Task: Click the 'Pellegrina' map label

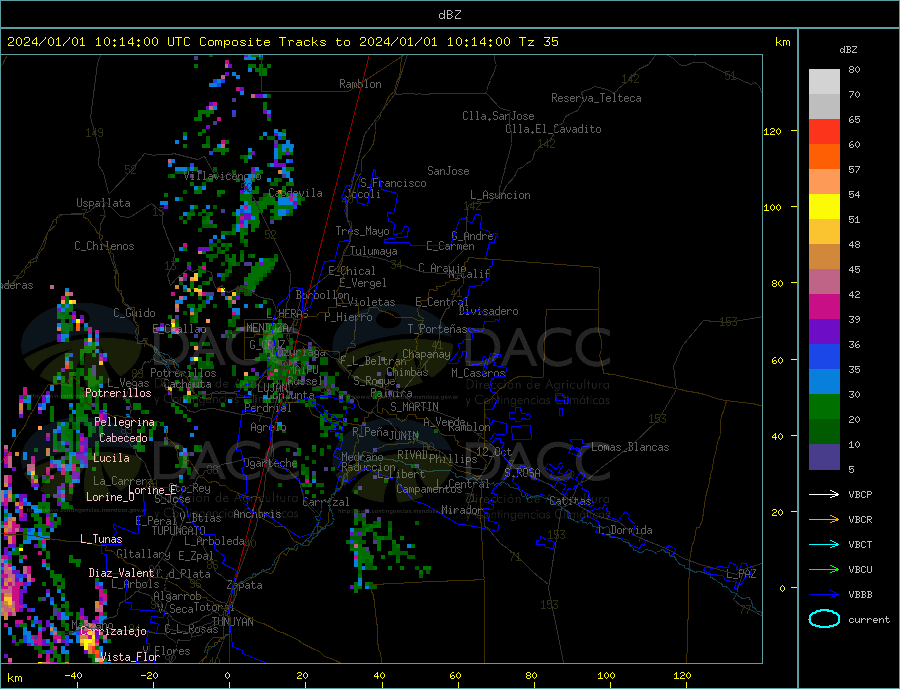Action: coord(125,422)
